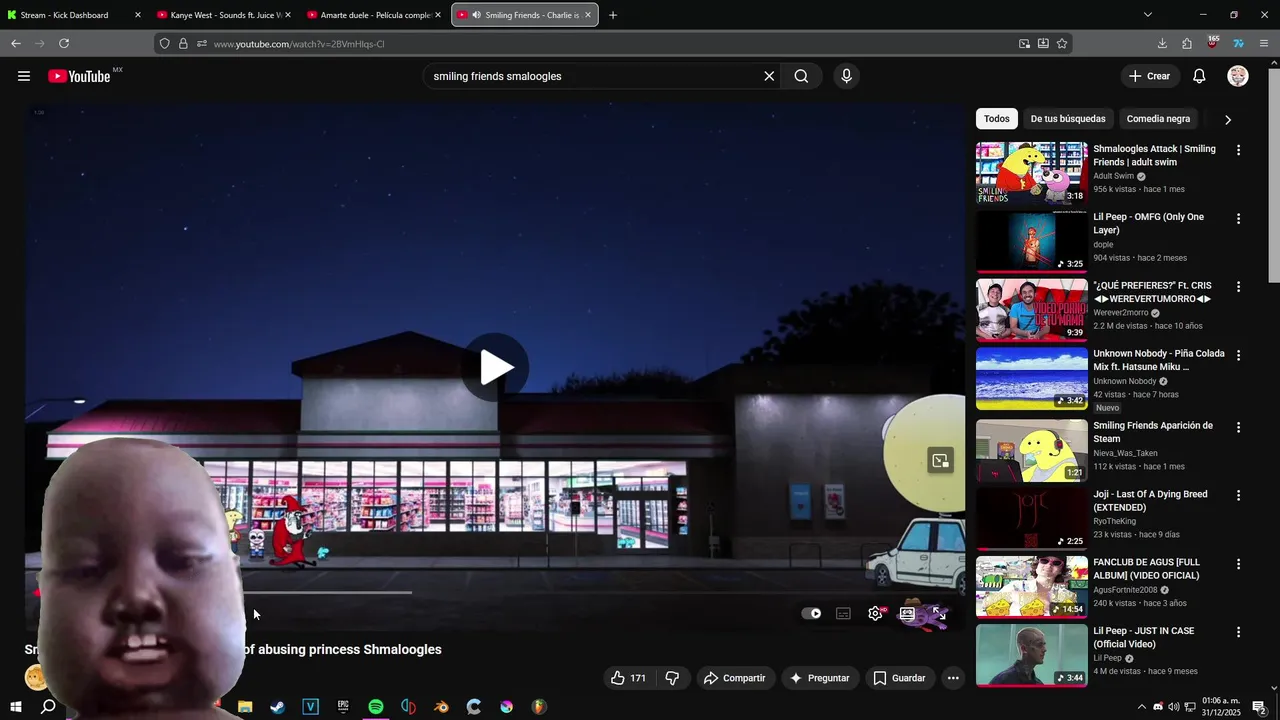
Task: Open options for Lil Peep OMFG video
Action: [1238, 218]
